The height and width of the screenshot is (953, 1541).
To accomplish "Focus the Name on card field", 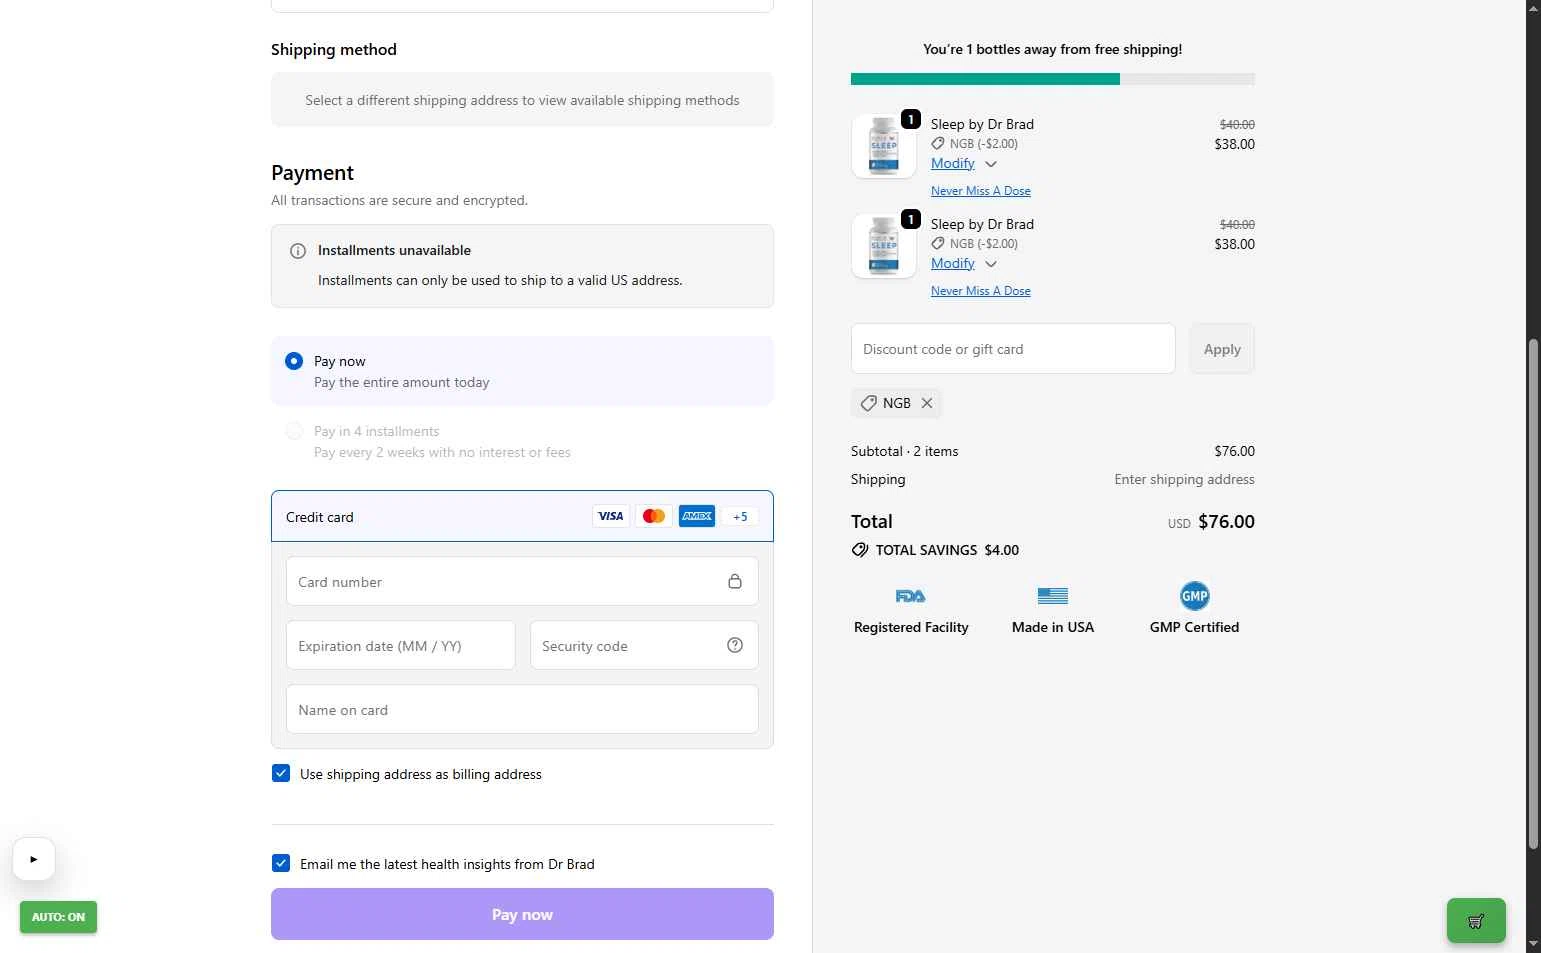I will click(522, 709).
